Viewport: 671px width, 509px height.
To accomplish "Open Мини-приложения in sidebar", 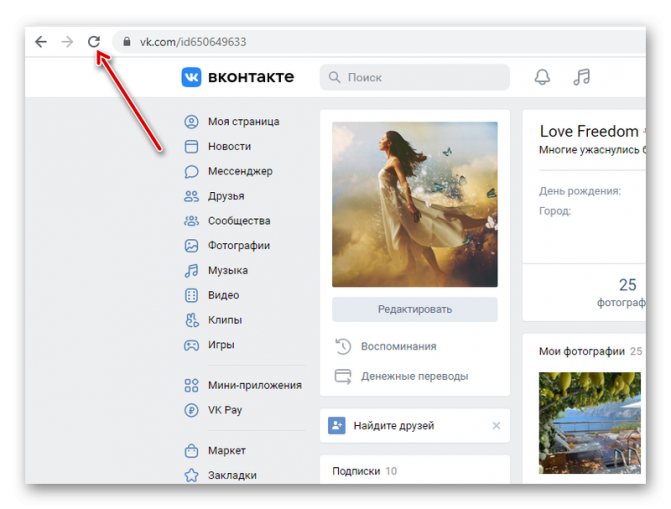I will click(x=254, y=385).
